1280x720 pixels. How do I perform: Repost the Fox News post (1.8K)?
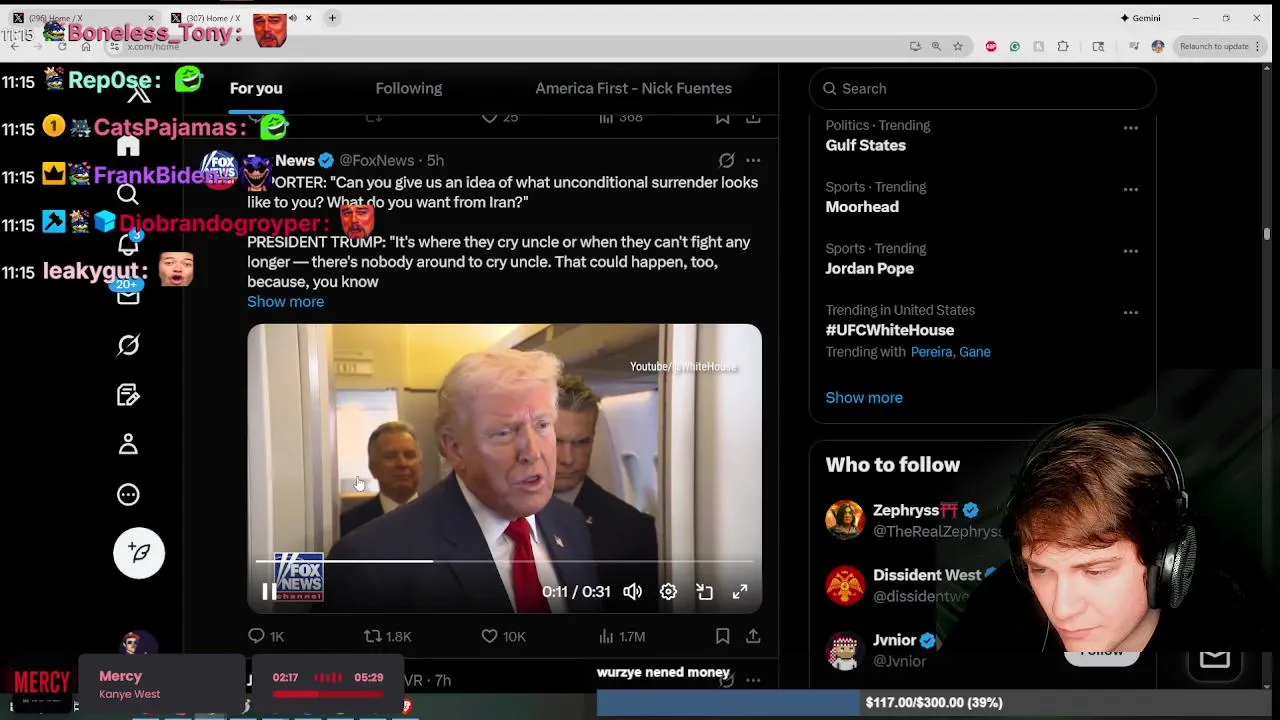click(x=388, y=636)
